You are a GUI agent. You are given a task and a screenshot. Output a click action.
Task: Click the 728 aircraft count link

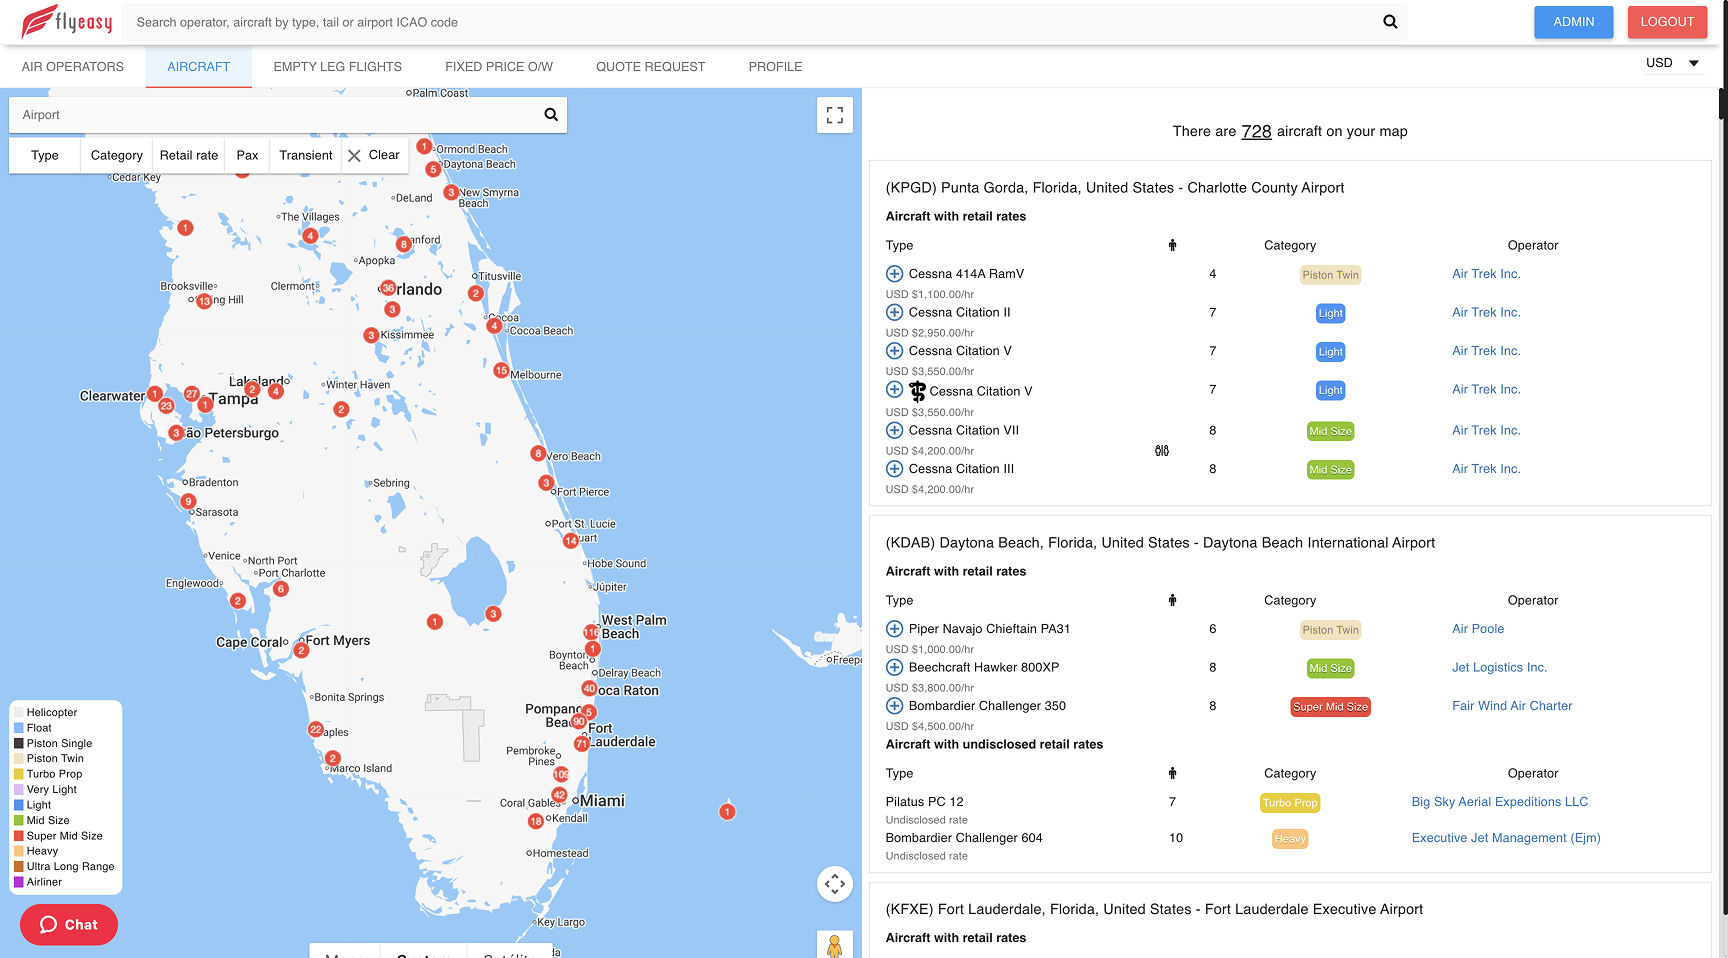click(1256, 131)
